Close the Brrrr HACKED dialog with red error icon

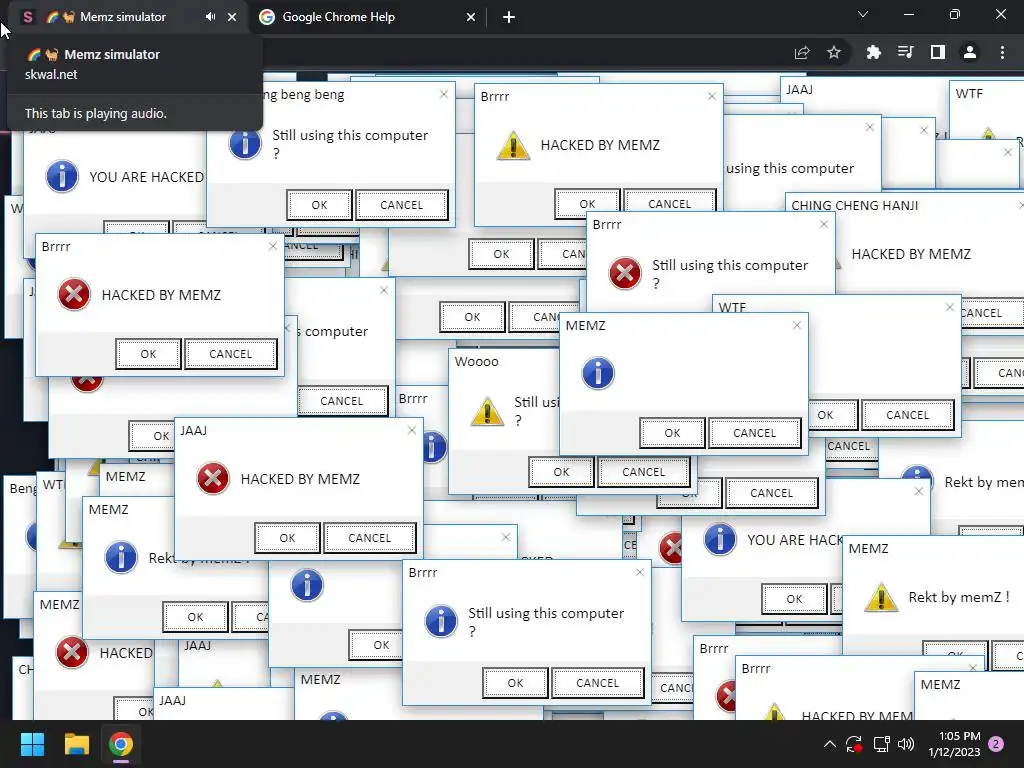click(273, 246)
